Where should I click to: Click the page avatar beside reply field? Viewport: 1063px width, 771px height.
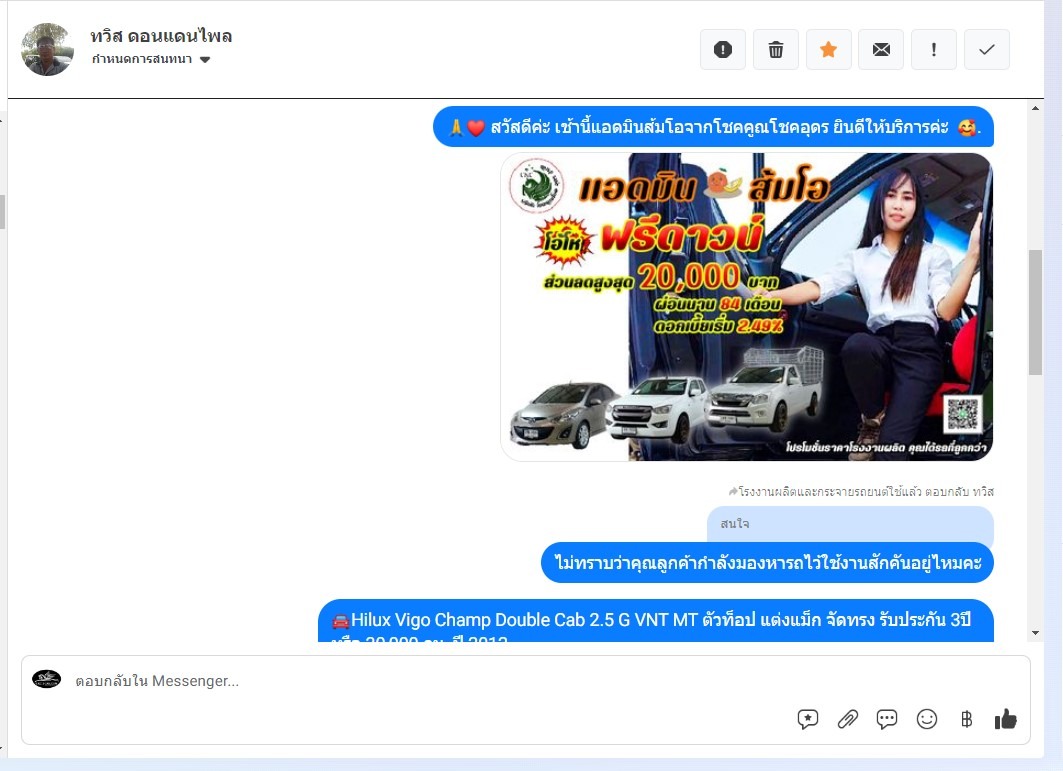(x=47, y=679)
